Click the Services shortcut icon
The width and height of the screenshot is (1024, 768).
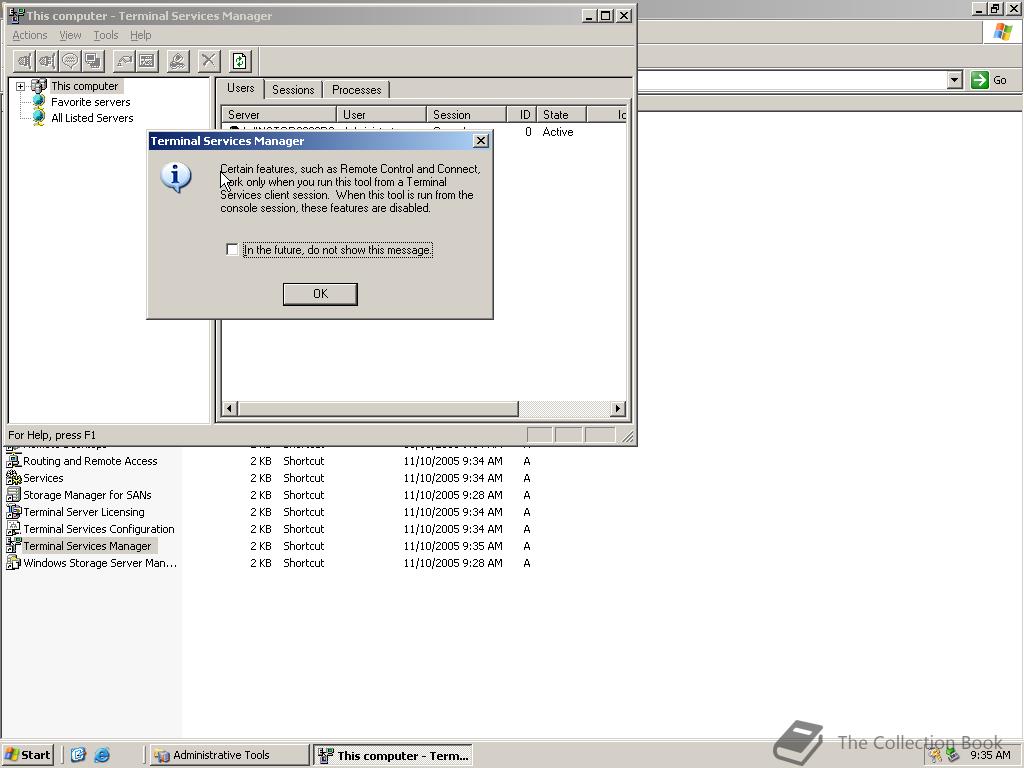(x=13, y=478)
